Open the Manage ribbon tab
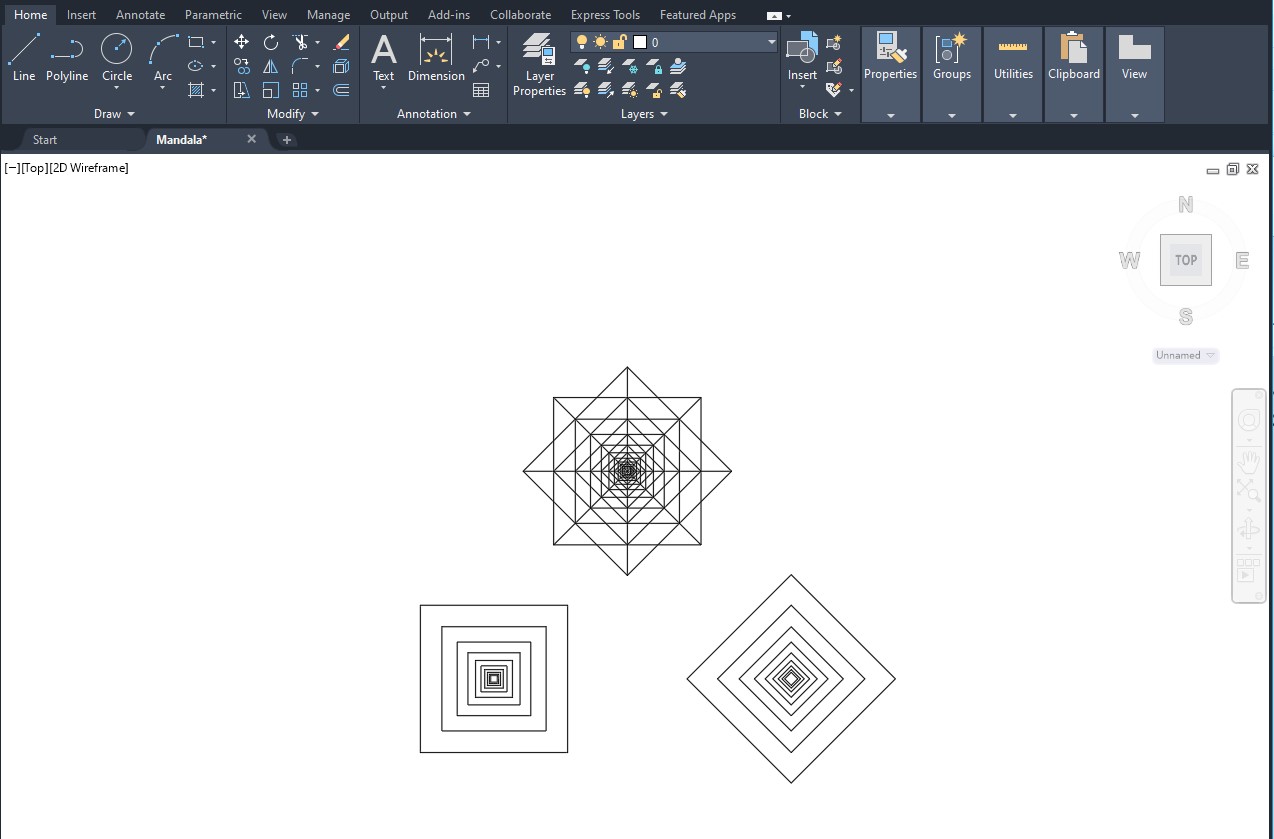 [328, 15]
